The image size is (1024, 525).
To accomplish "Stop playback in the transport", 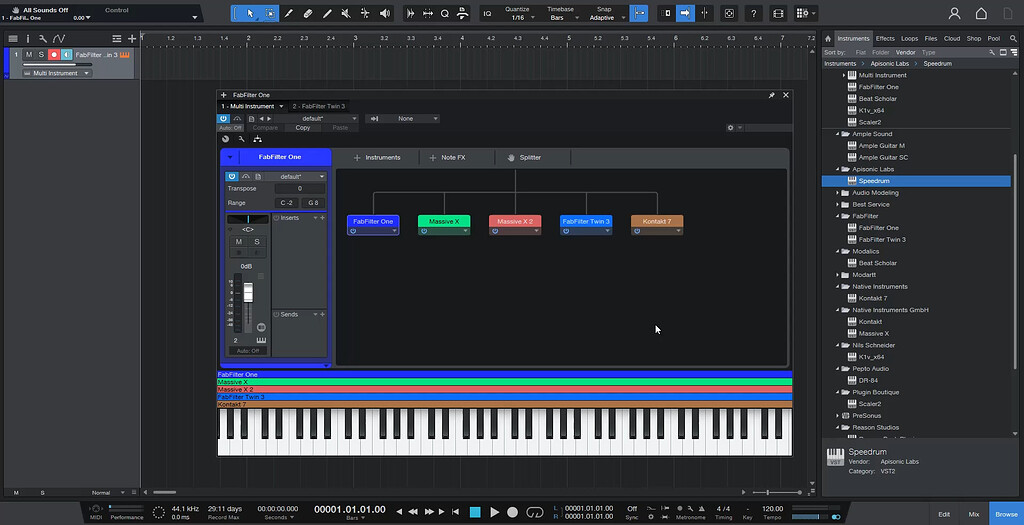I will [x=475, y=513].
